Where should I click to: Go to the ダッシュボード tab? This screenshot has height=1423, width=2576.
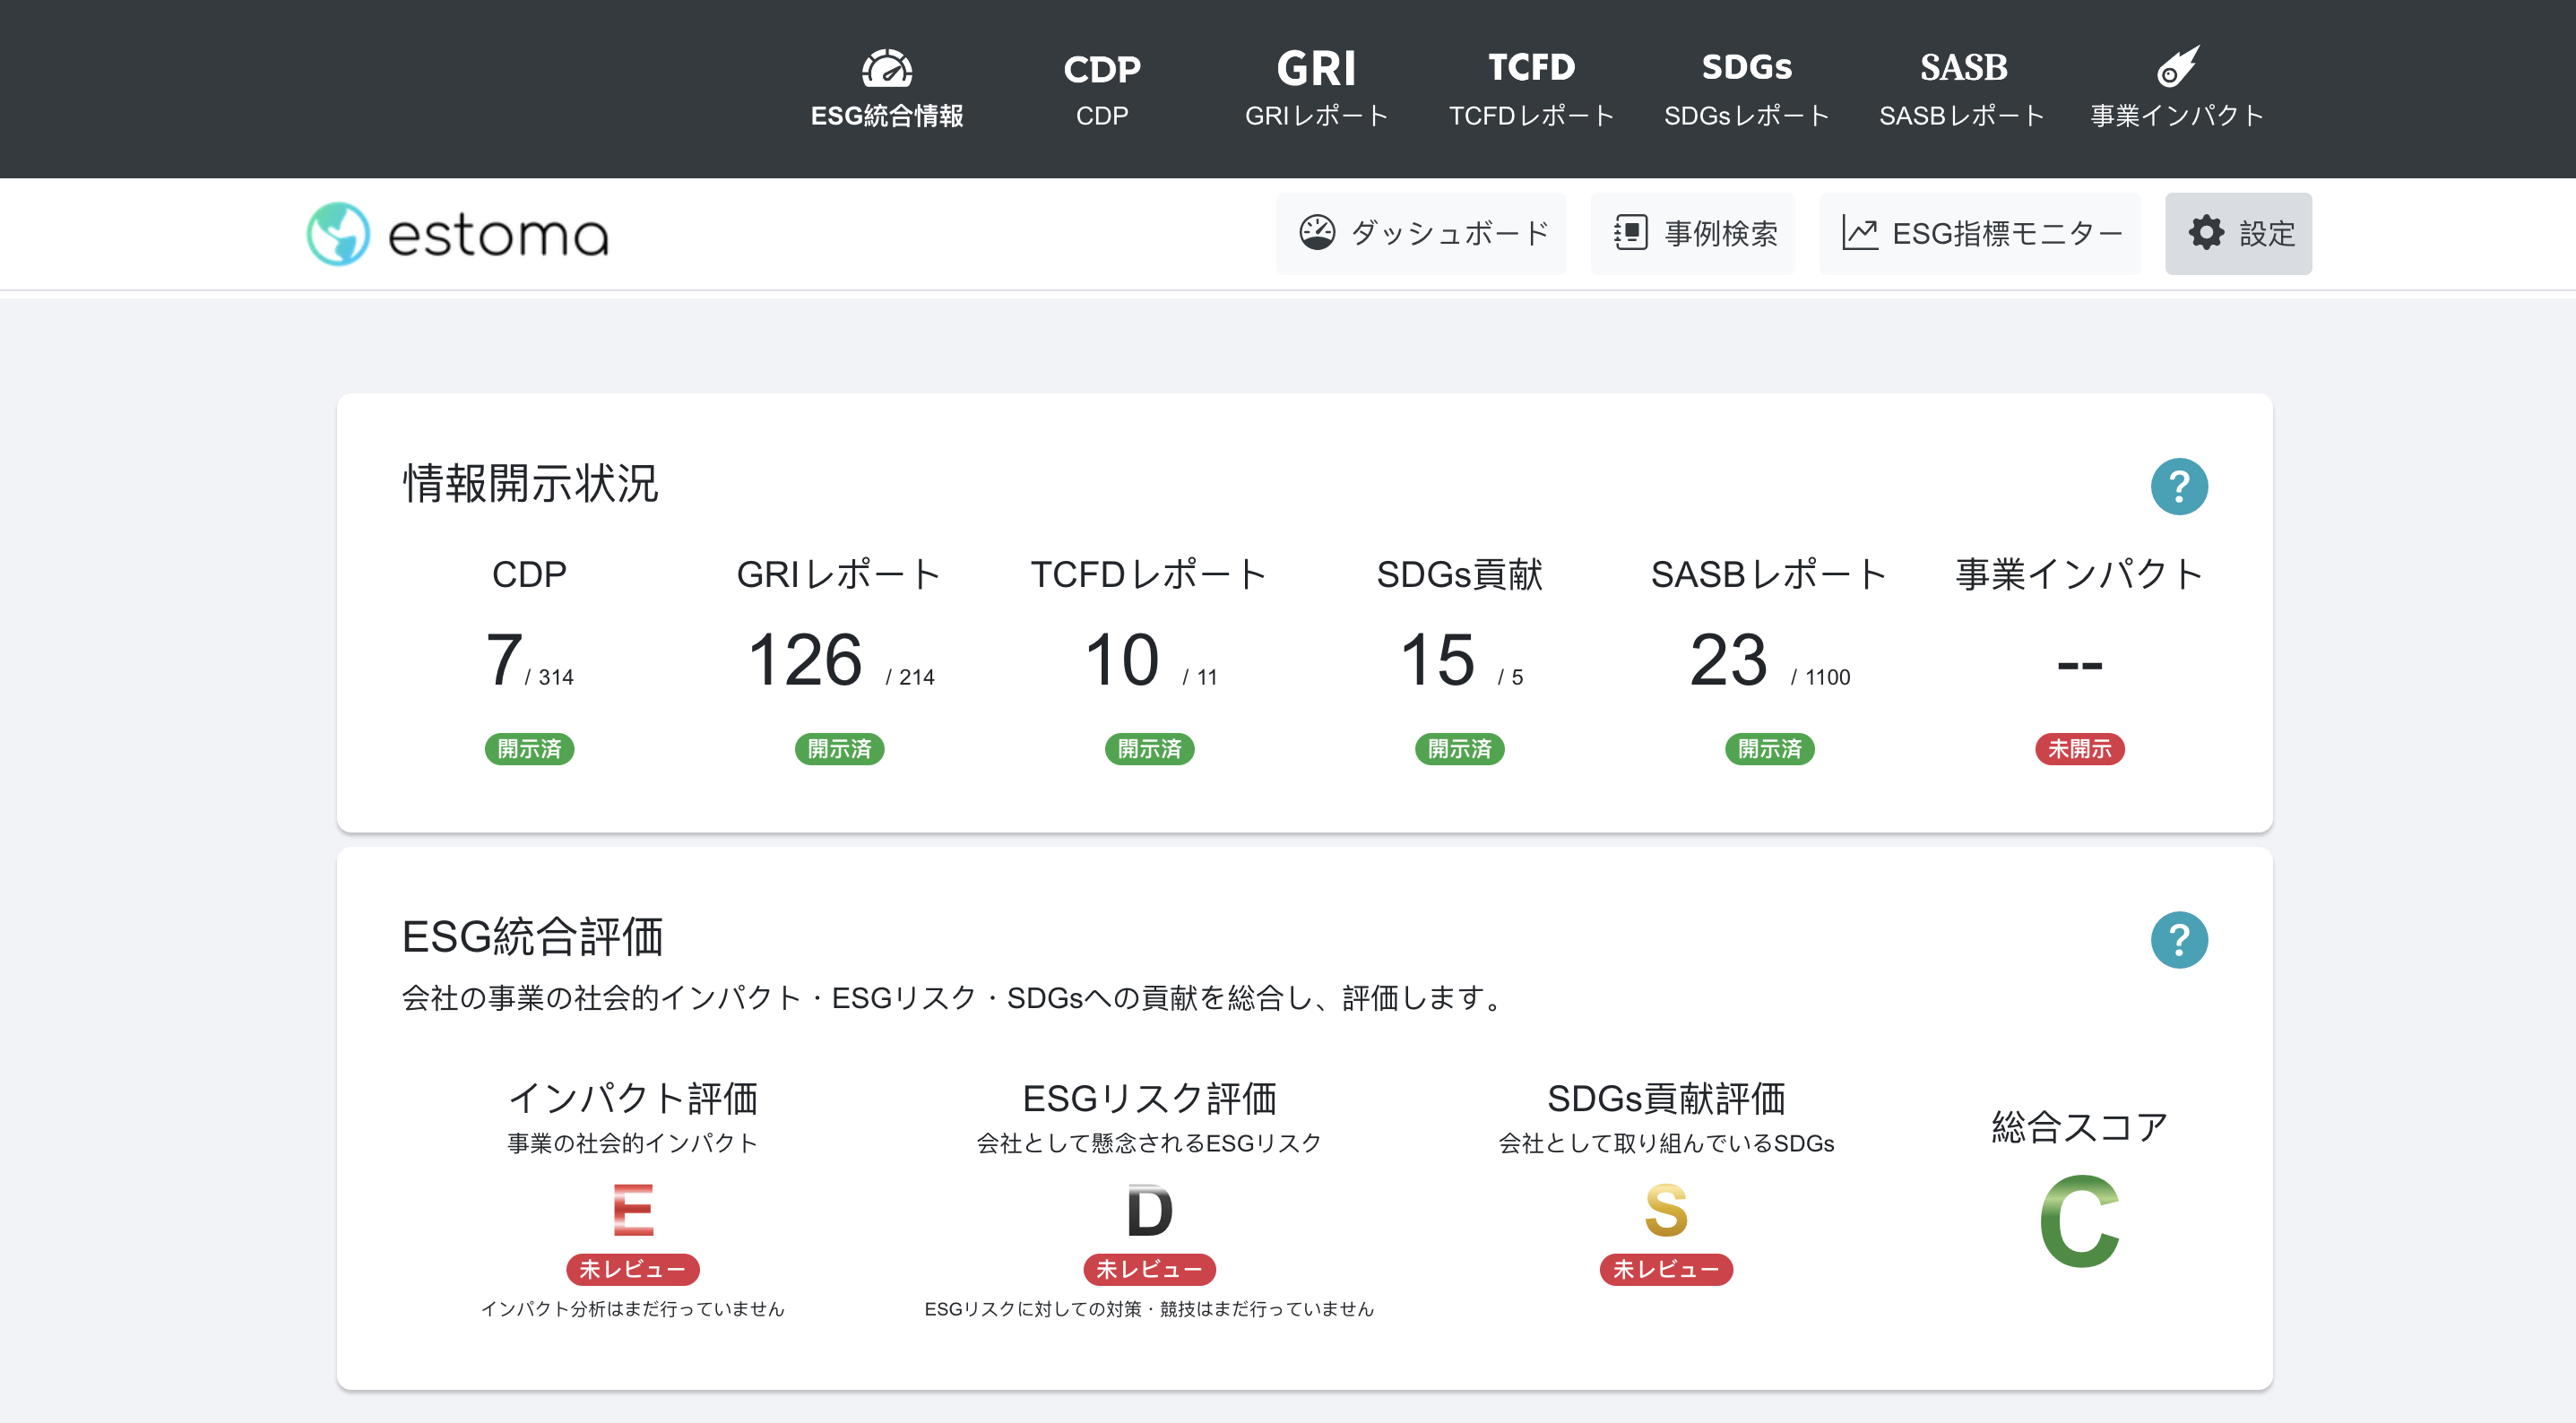[x=1421, y=234]
